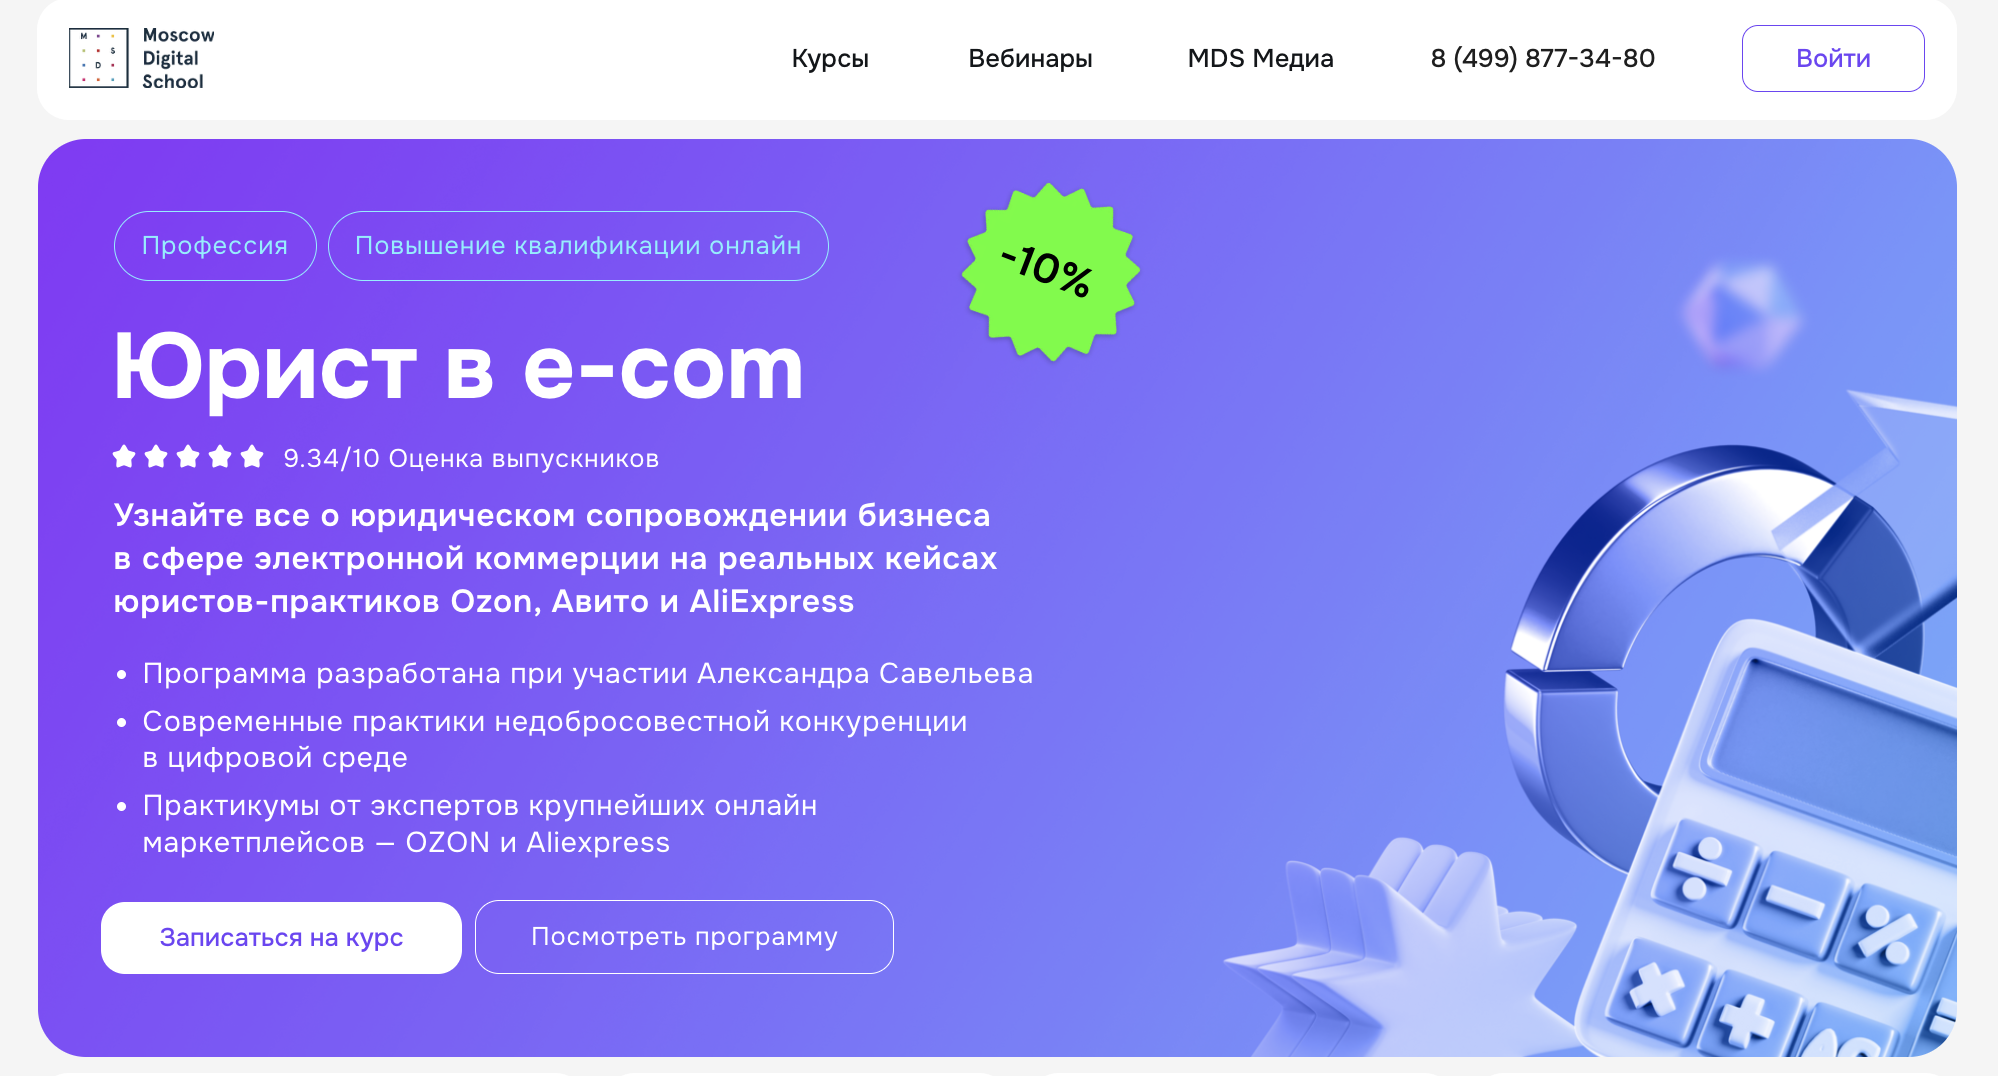Click the Moscow Digital School logo icon
The height and width of the screenshot is (1076, 1998).
(x=98, y=58)
